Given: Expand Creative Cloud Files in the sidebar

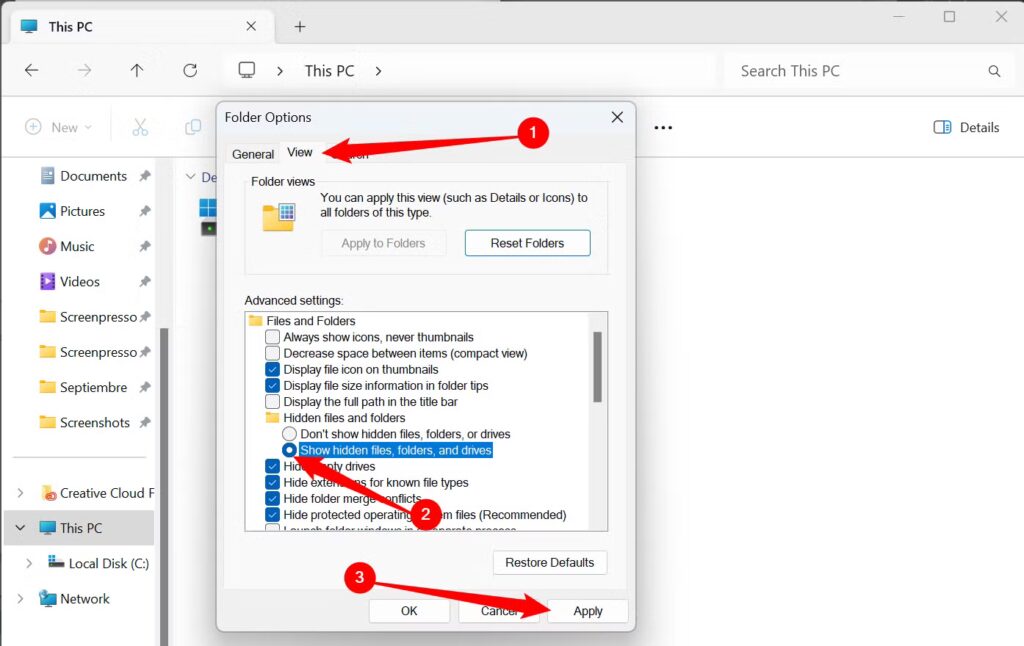Looking at the screenshot, I should 20,492.
